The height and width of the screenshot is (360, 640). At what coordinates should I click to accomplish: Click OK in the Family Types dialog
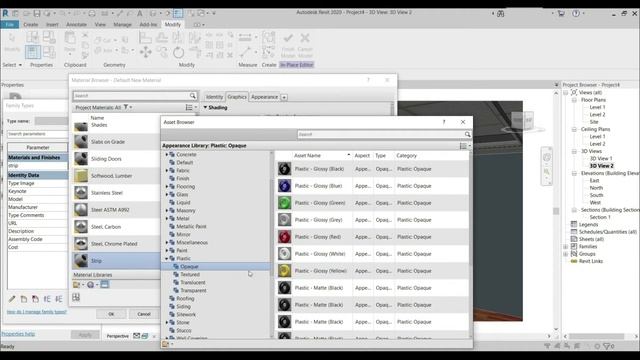(x=111, y=314)
